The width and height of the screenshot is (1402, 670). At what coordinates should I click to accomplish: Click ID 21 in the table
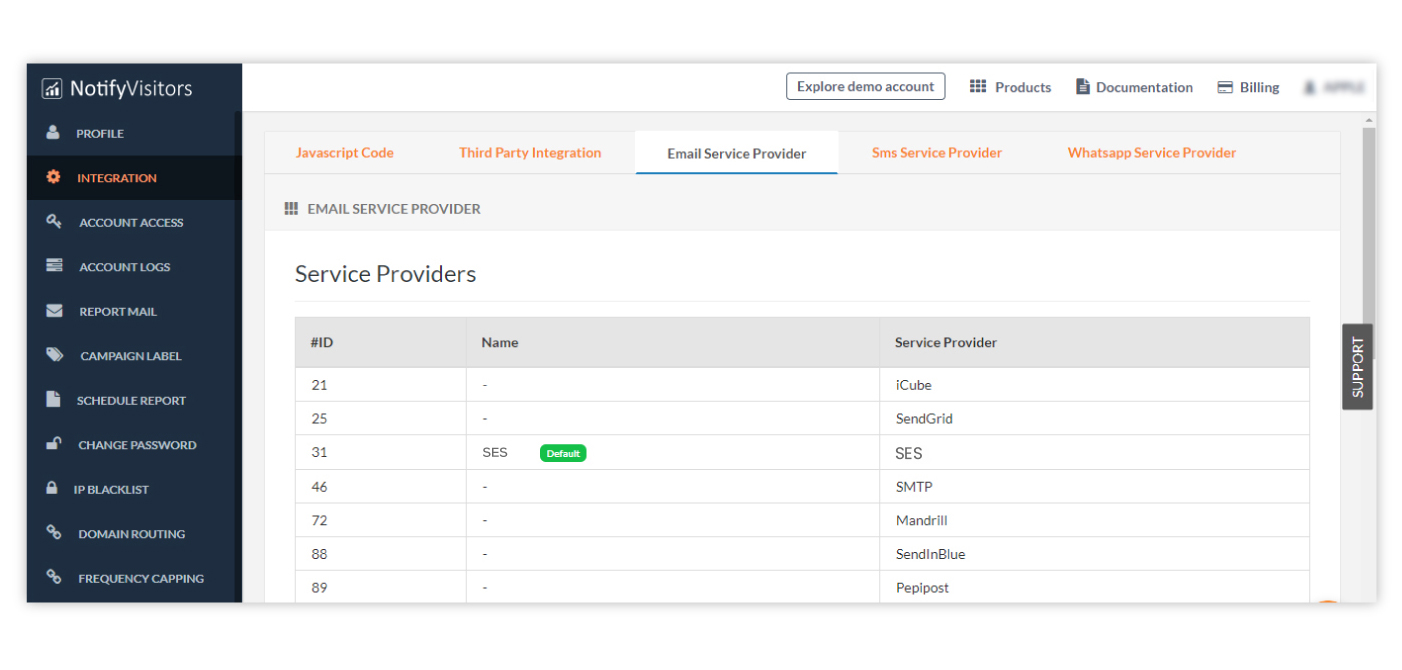(x=319, y=385)
